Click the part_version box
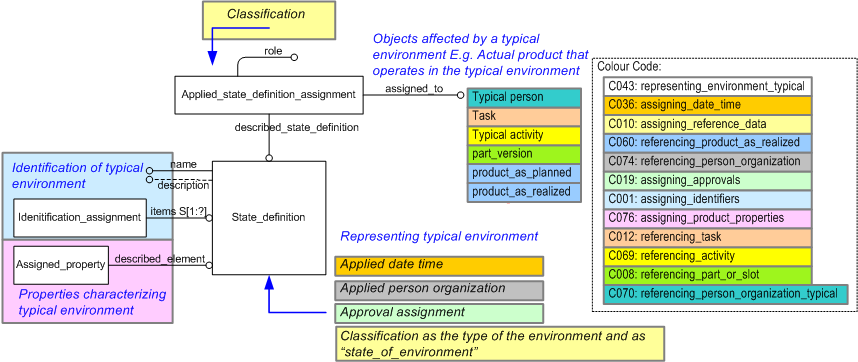The height and width of the screenshot is (362, 858). (524, 154)
